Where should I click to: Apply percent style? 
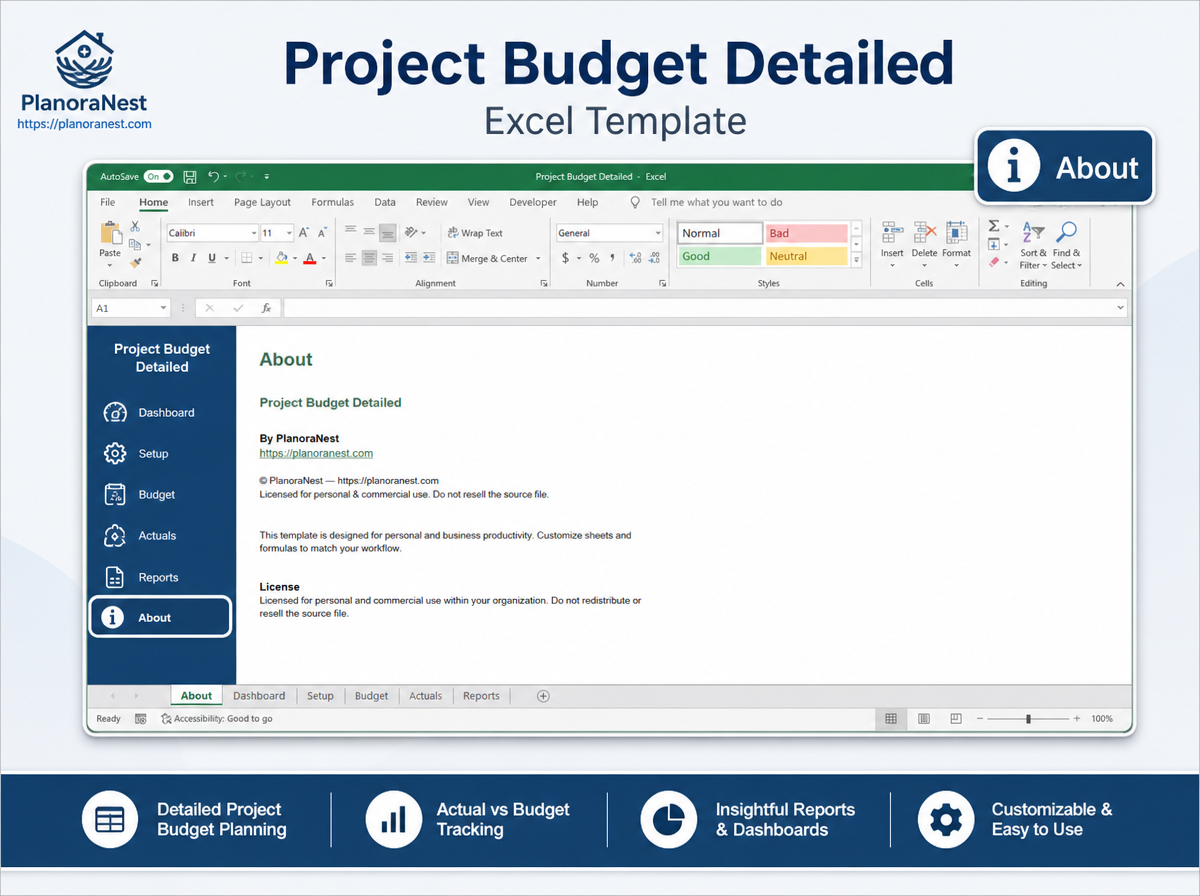point(594,258)
